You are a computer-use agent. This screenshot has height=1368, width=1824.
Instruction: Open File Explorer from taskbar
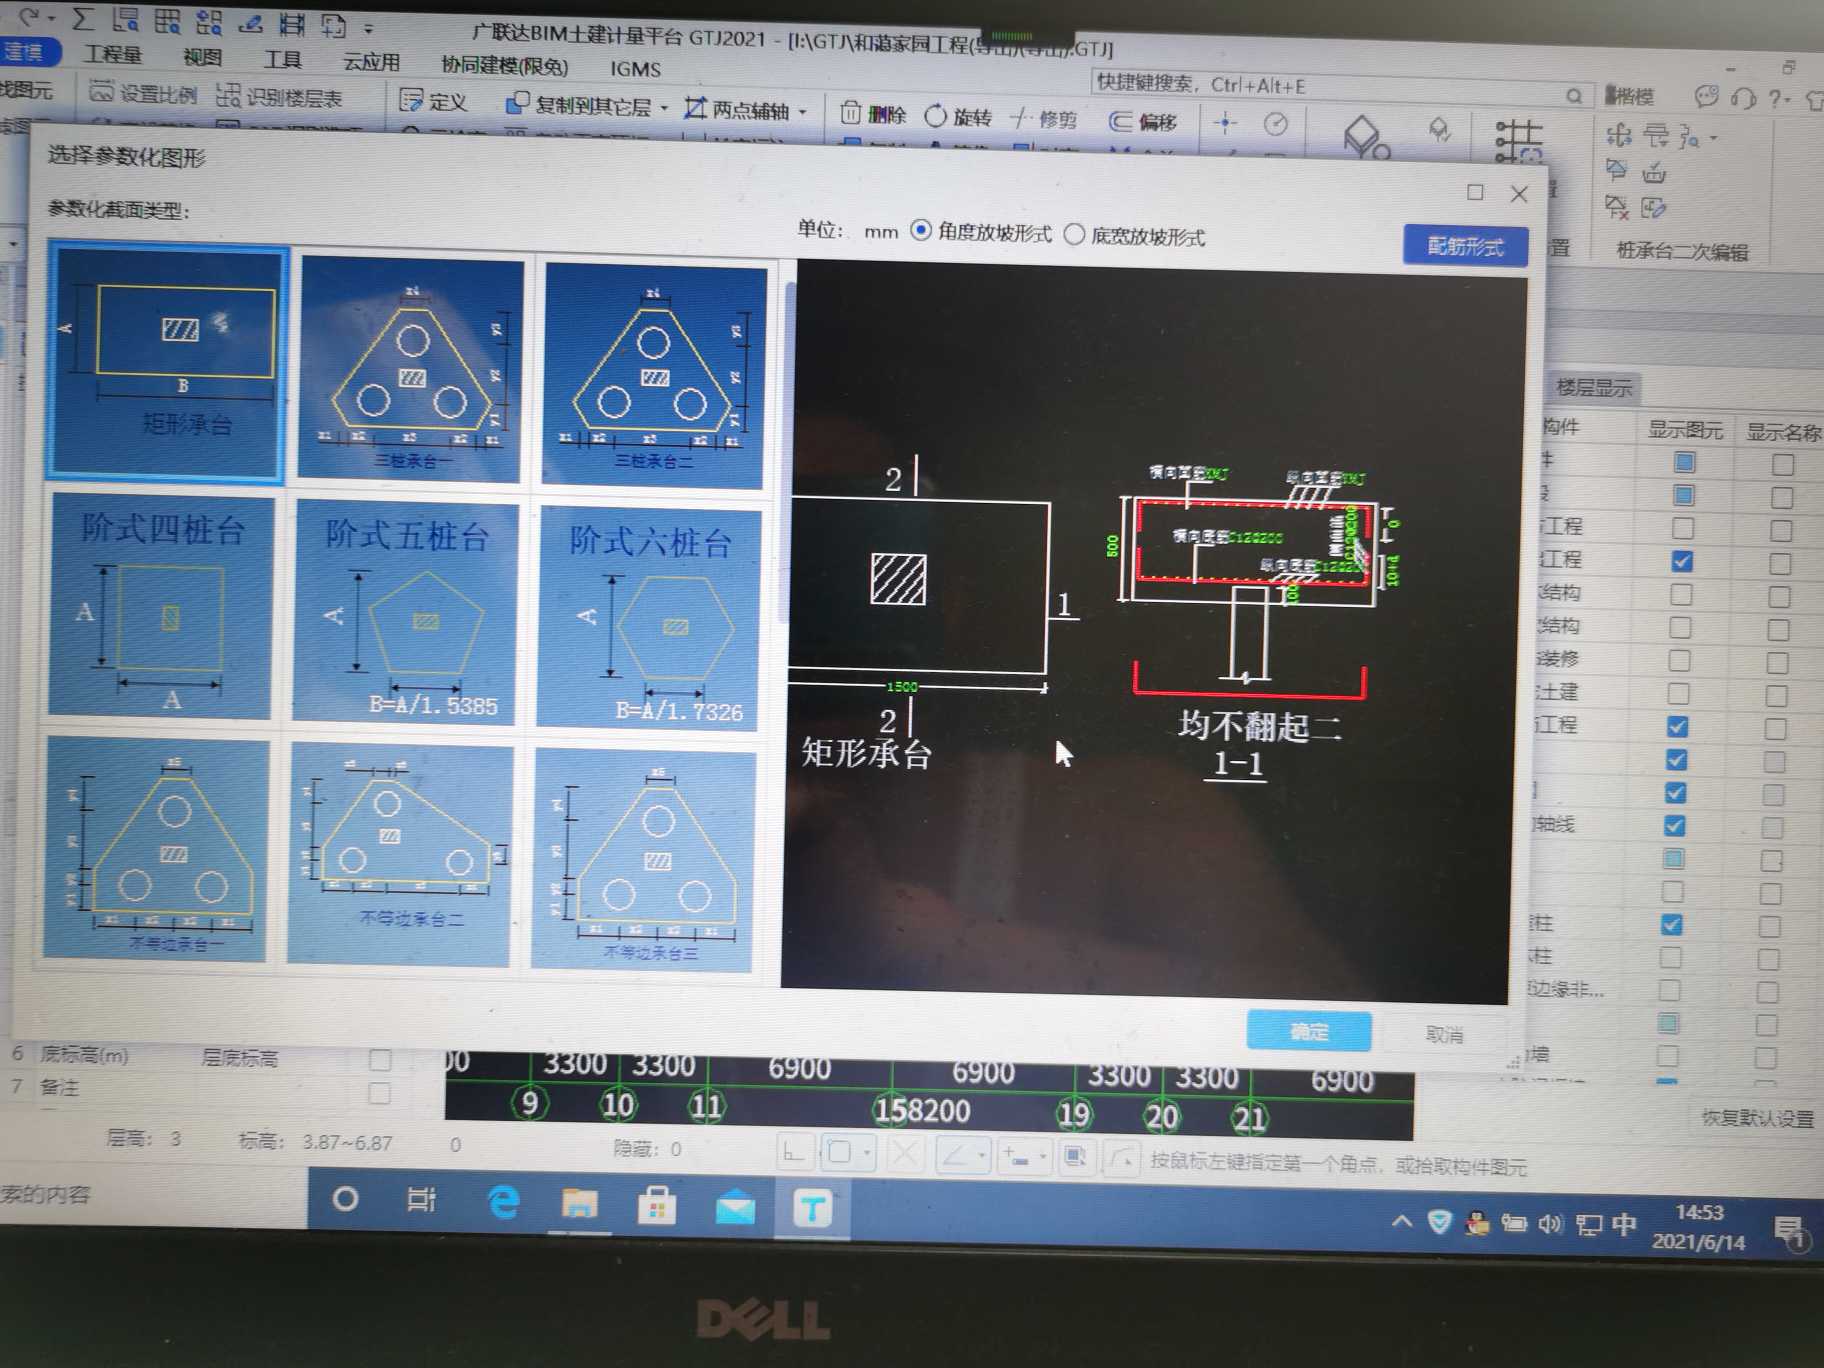pos(579,1204)
